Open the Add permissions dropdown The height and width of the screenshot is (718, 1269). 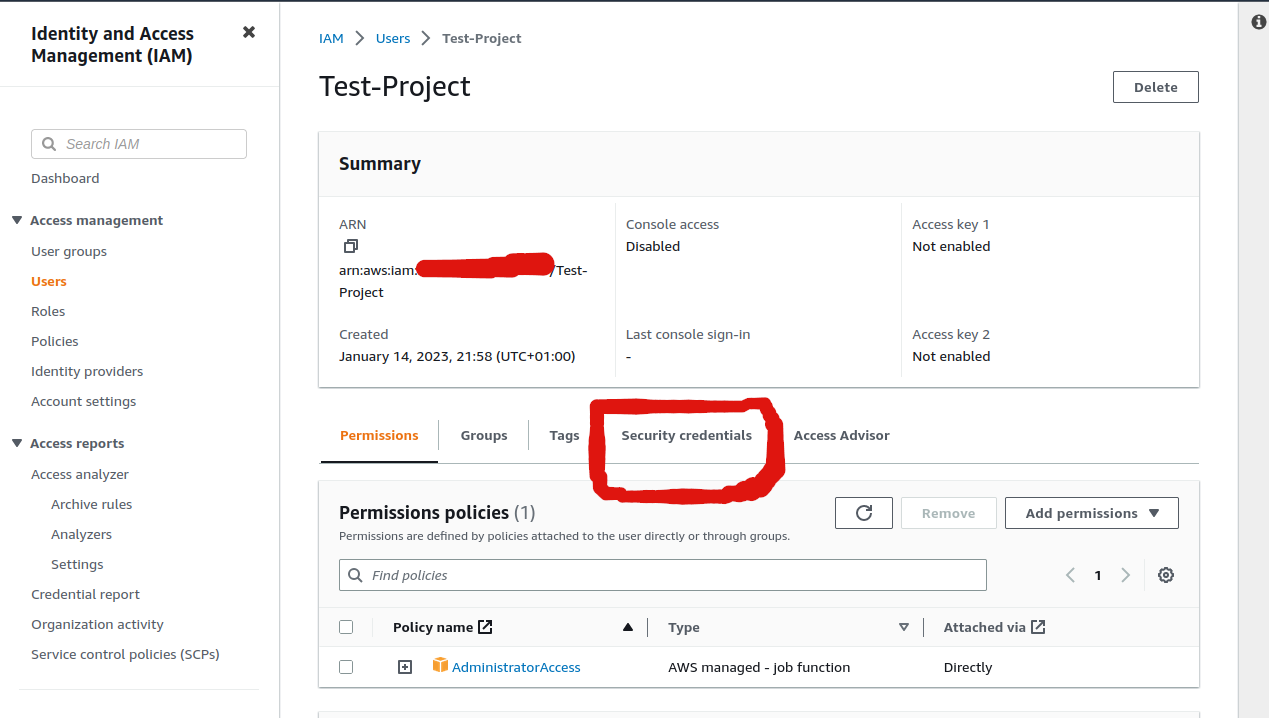pos(1092,513)
